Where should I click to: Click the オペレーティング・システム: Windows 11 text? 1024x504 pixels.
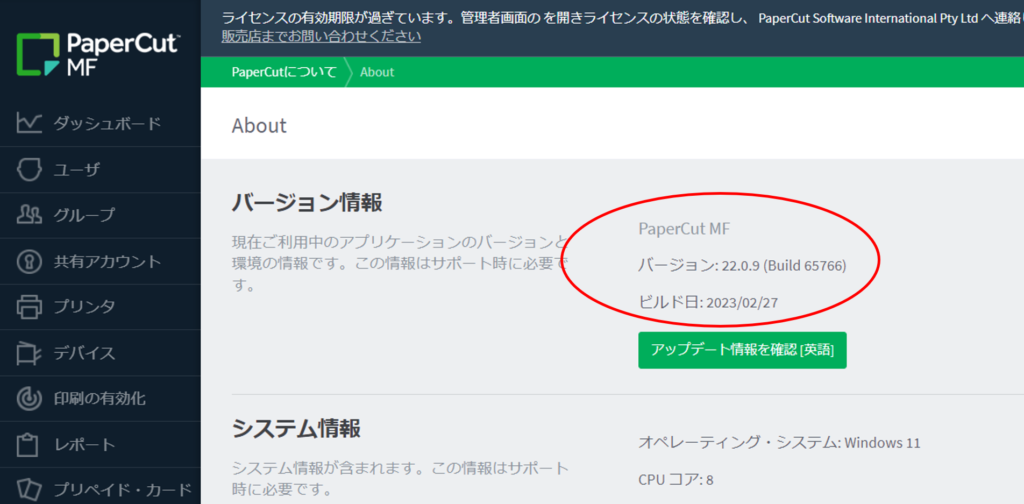(779, 443)
